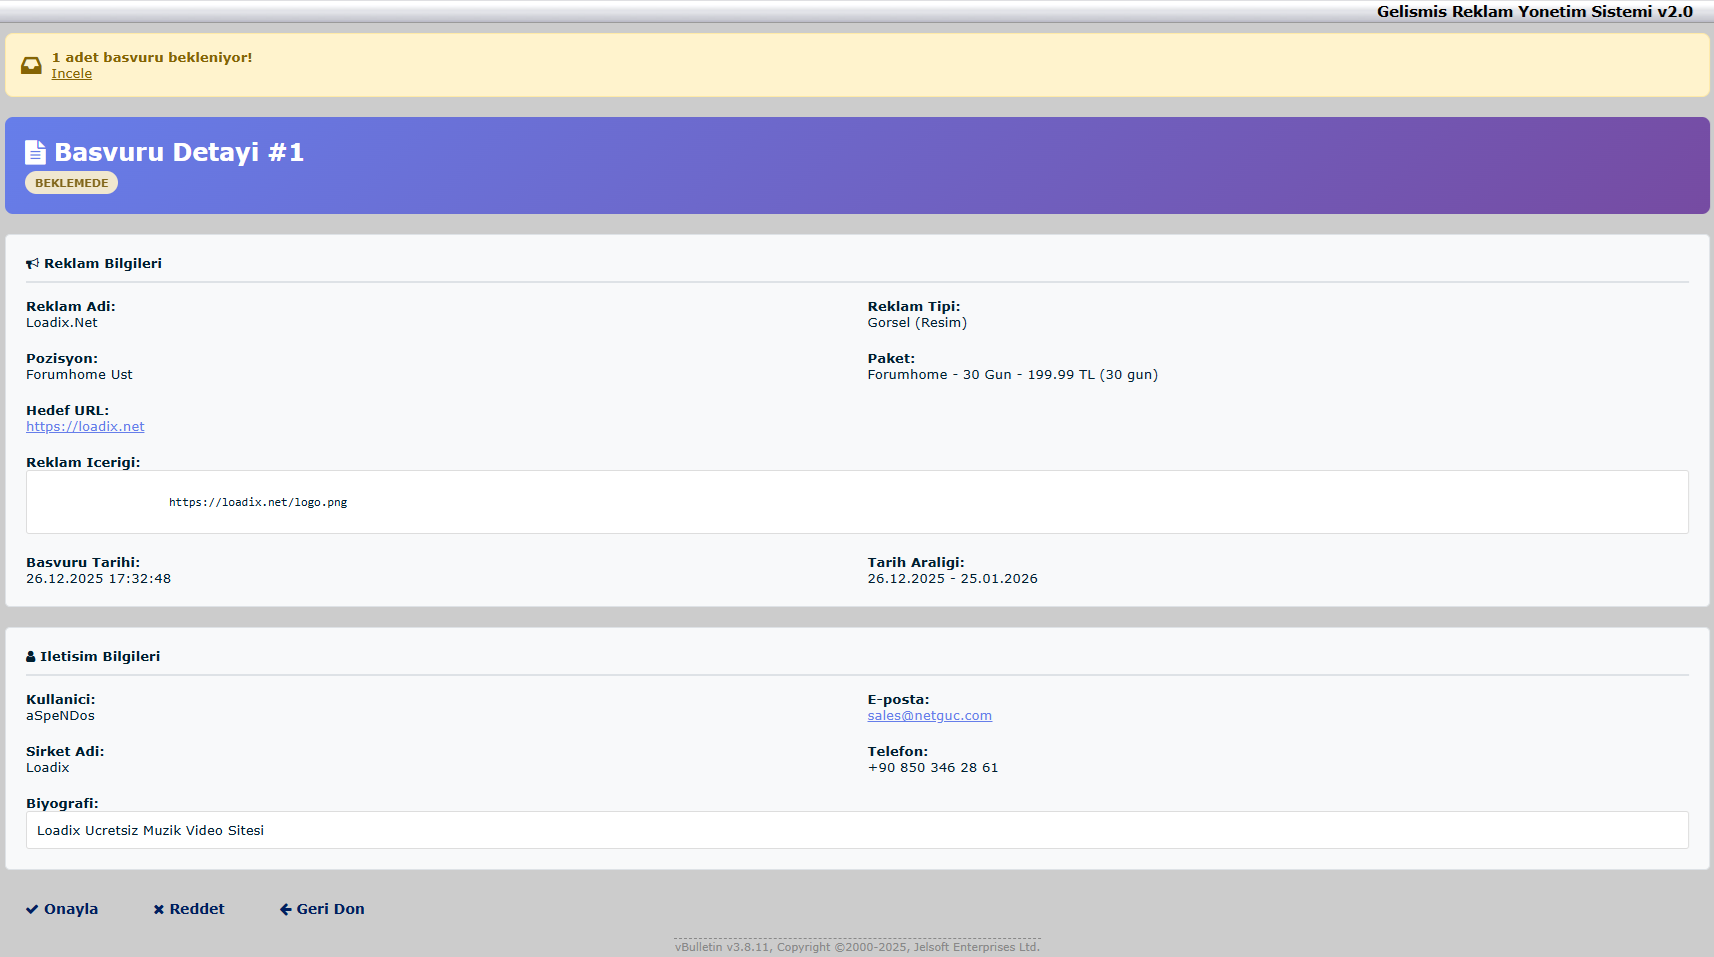Reject the application with Reddet
The width and height of the screenshot is (1714, 957).
(x=196, y=909)
